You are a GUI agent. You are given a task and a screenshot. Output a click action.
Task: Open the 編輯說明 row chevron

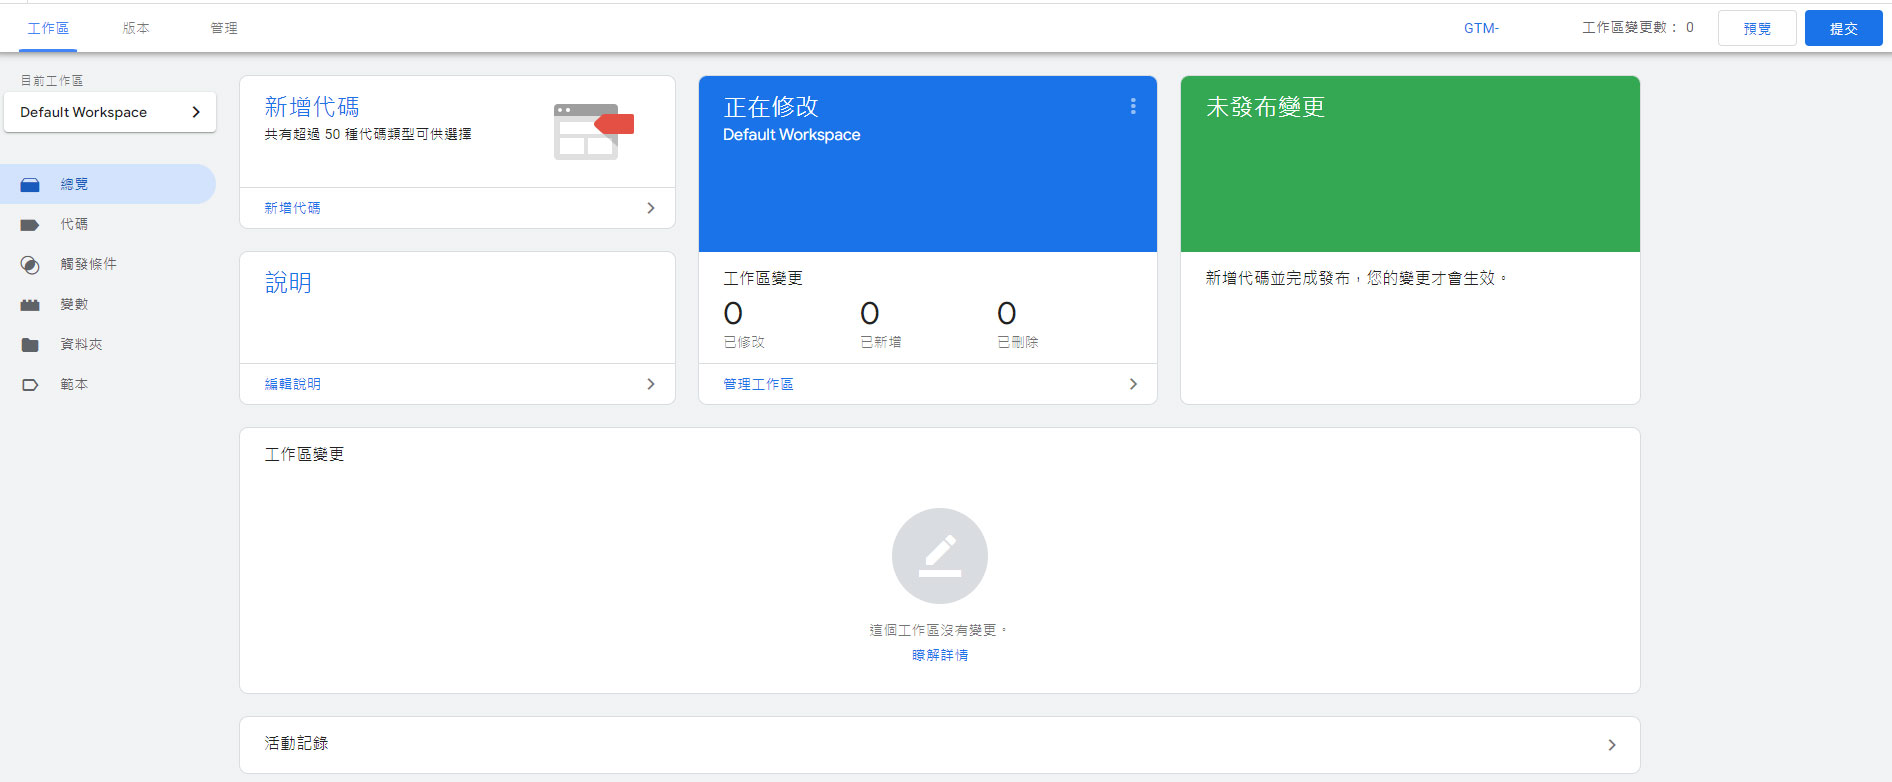coord(651,384)
